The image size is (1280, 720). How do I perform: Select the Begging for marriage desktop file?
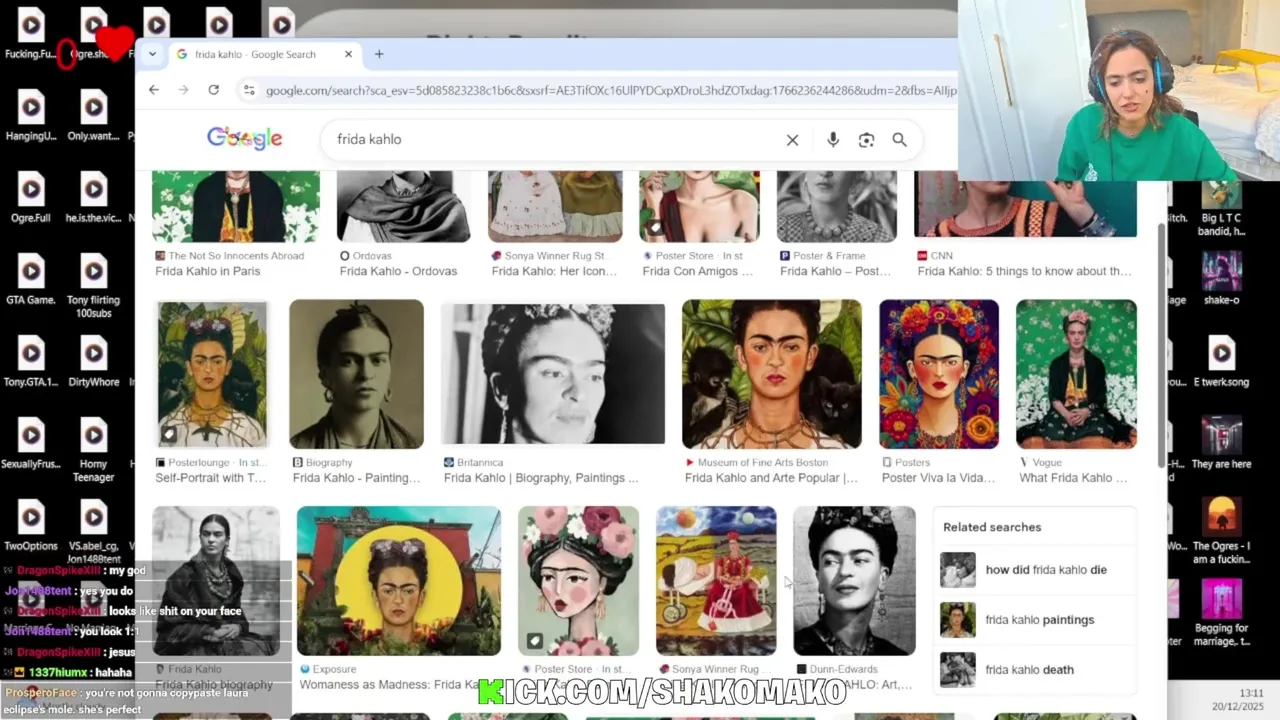coord(1221,613)
